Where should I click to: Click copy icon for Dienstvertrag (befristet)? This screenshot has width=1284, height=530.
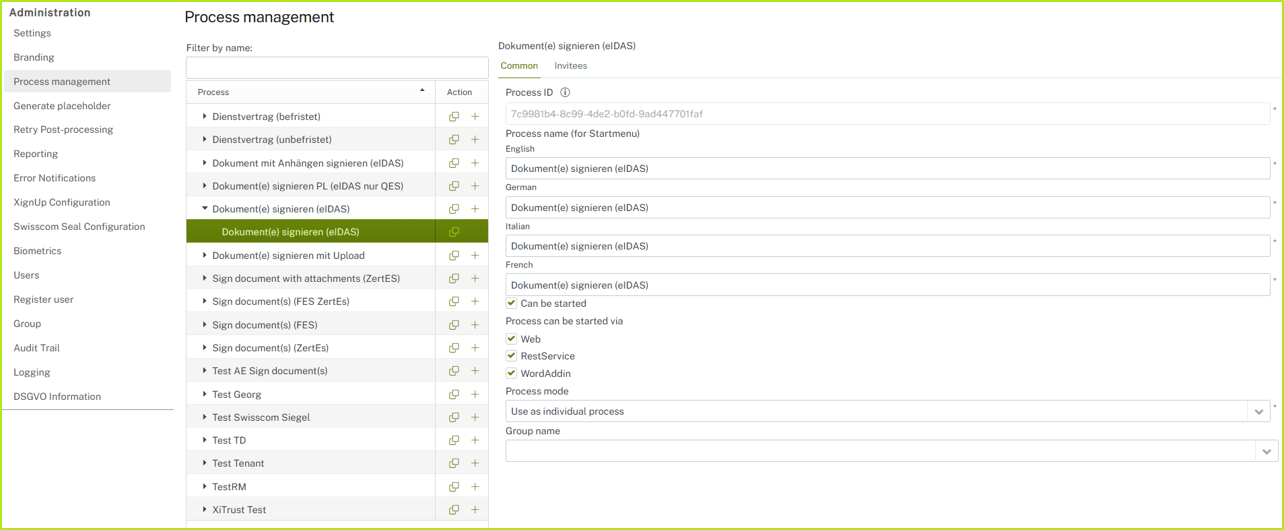454,117
